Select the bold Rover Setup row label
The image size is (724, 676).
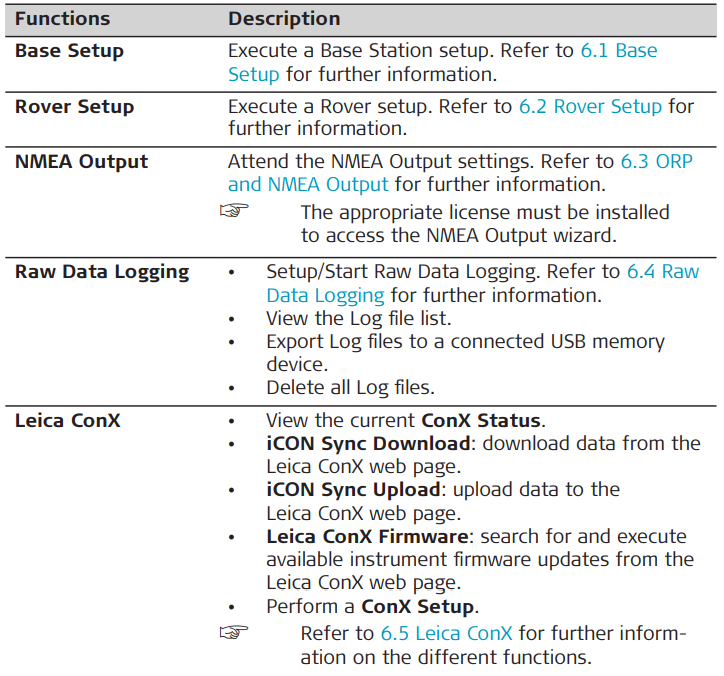point(74,107)
